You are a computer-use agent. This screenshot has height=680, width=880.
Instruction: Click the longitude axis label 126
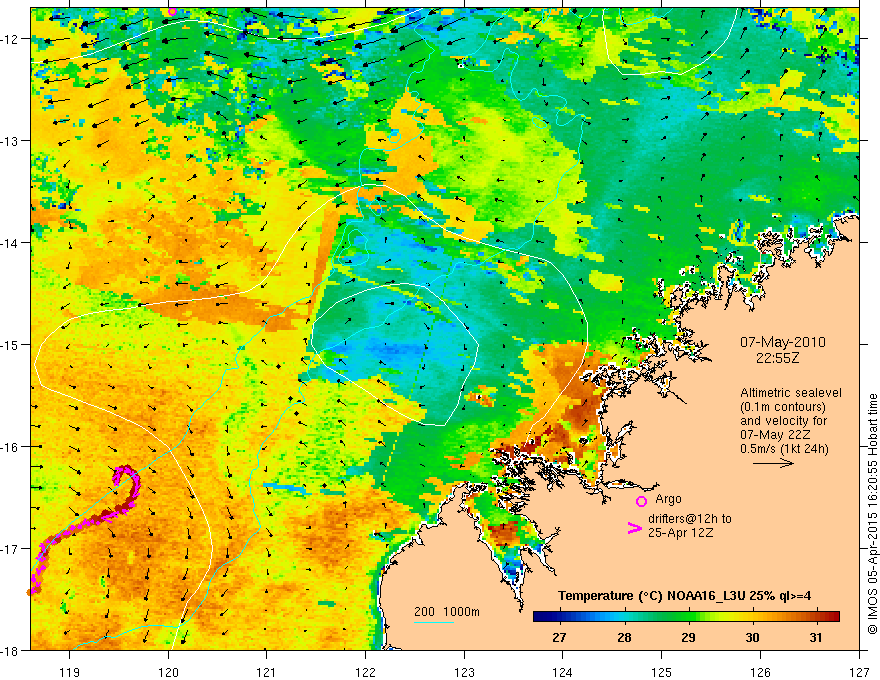[x=760, y=672]
